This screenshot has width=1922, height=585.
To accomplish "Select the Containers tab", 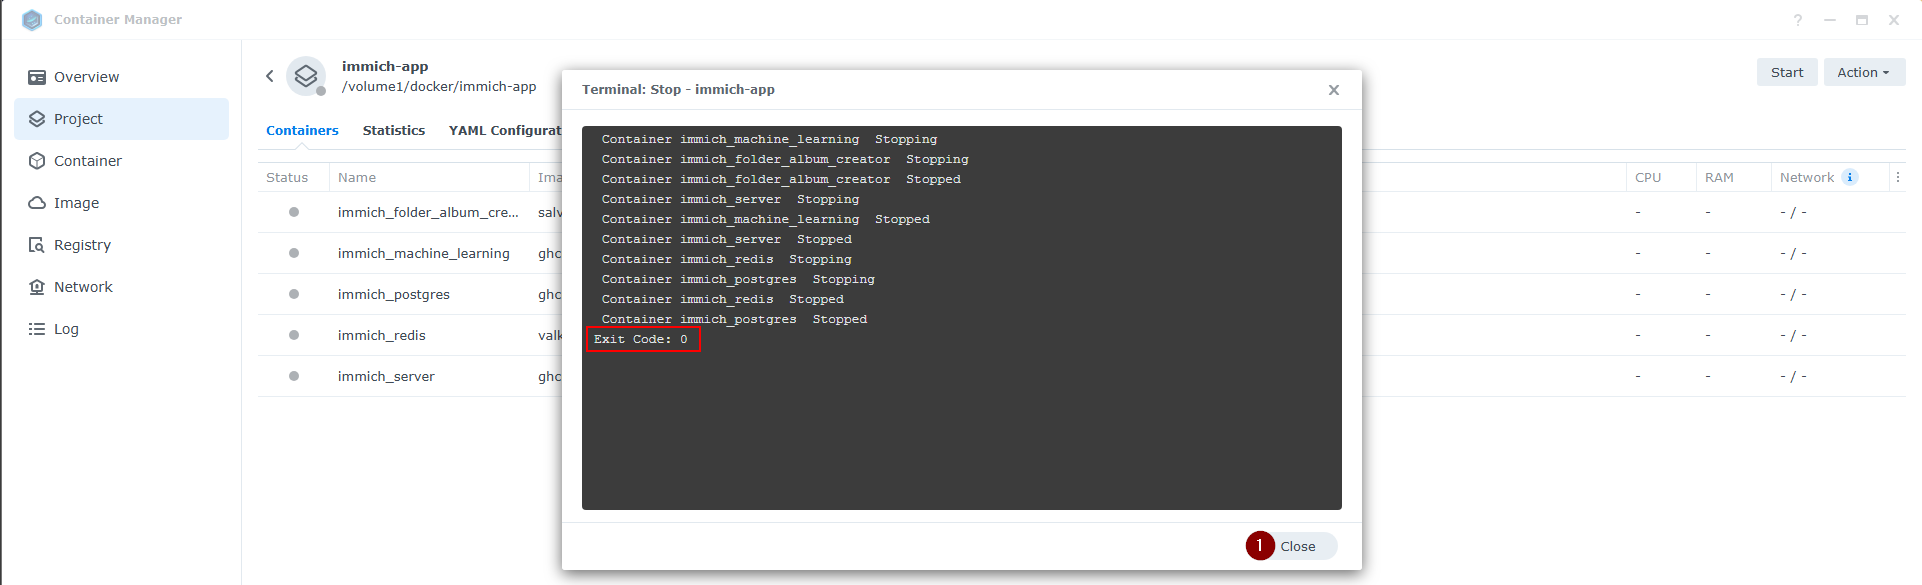I will (x=302, y=131).
